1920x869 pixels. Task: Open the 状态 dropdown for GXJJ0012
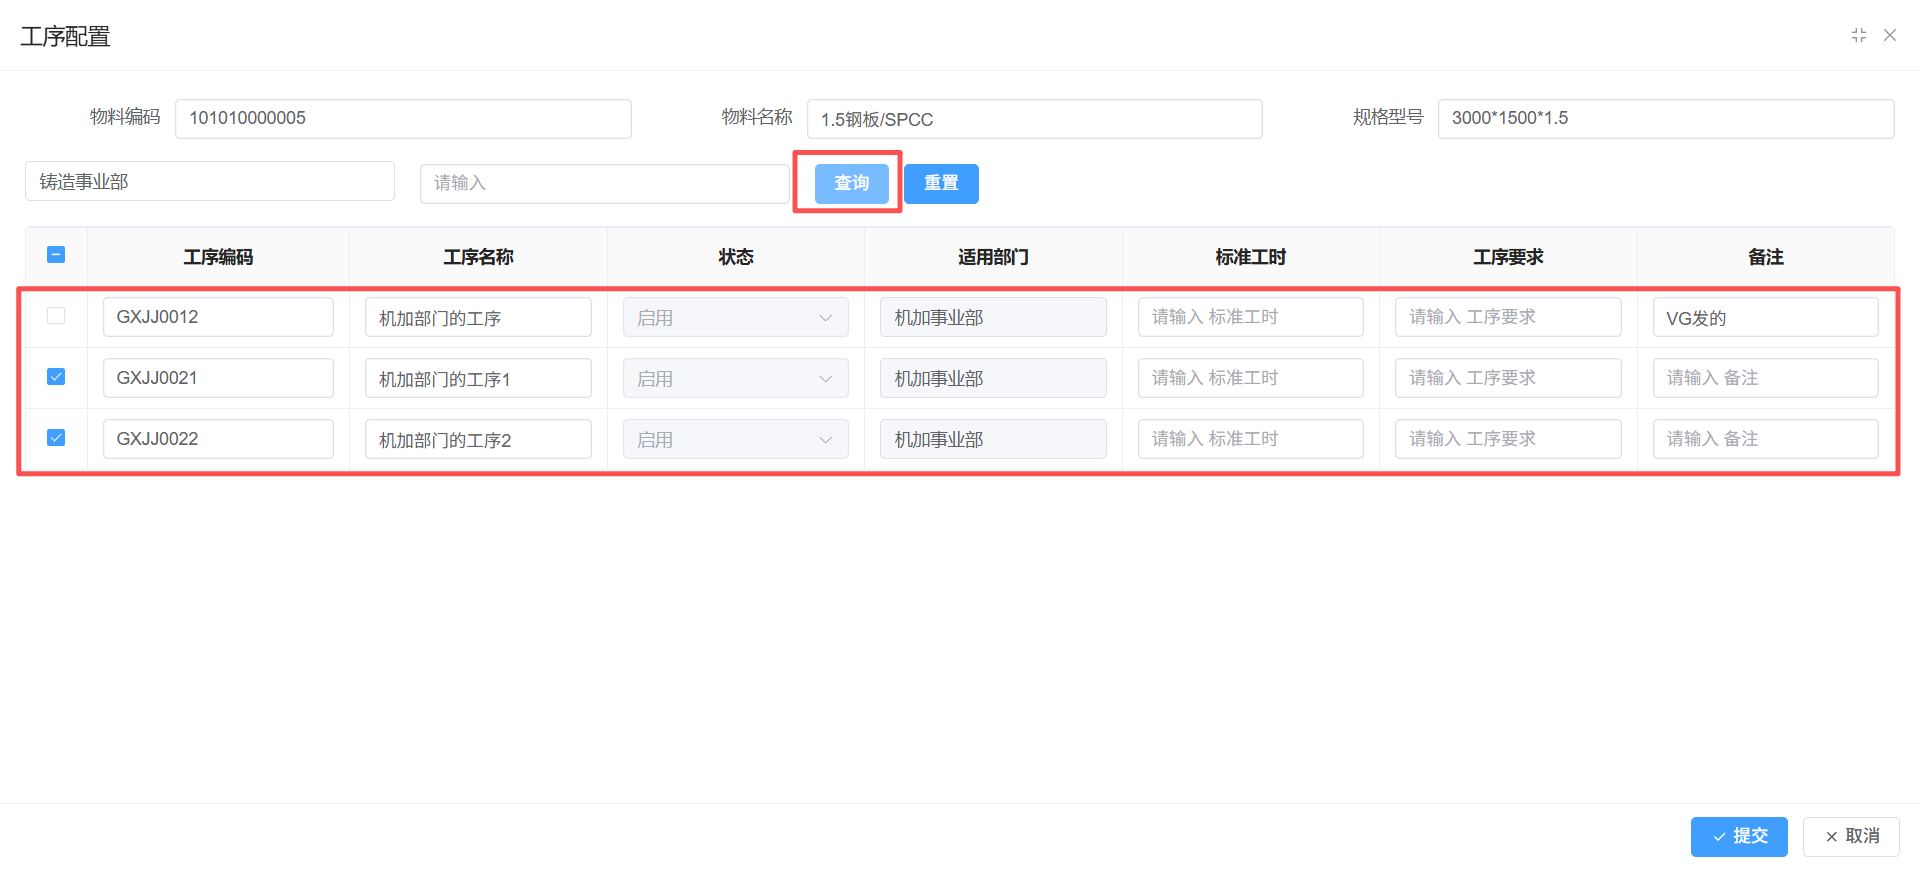coord(735,318)
